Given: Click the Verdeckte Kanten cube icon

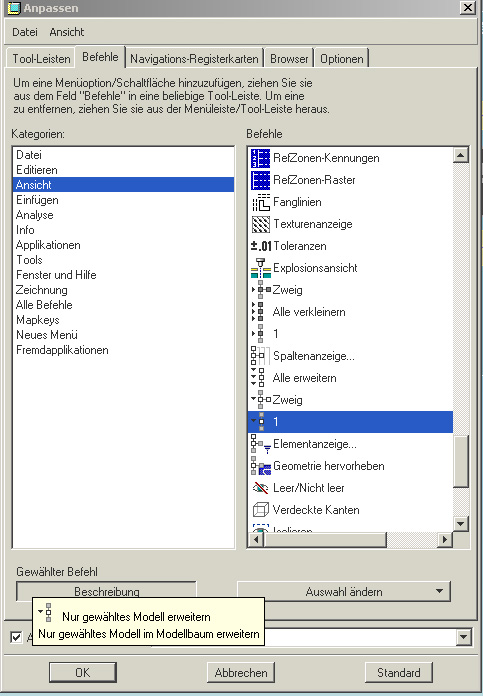Looking at the screenshot, I should tap(261, 510).
